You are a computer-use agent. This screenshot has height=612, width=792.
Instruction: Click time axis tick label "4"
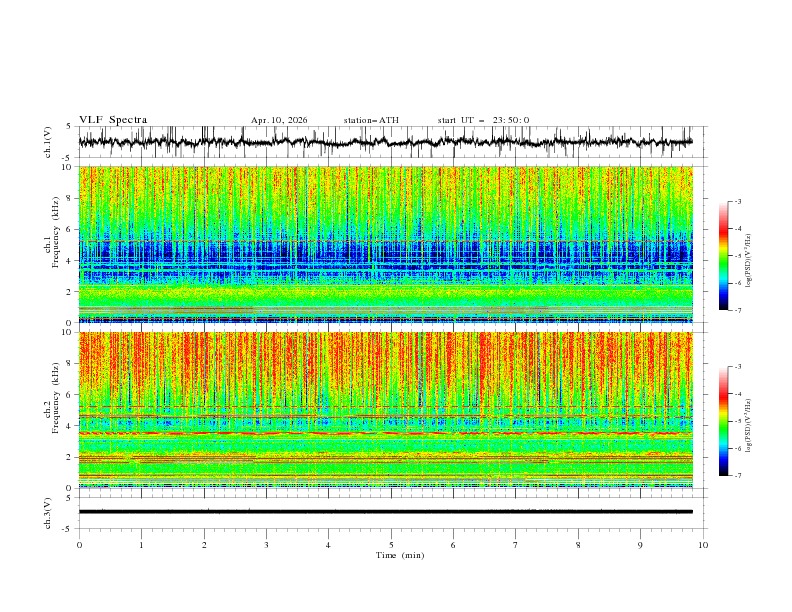point(329,545)
